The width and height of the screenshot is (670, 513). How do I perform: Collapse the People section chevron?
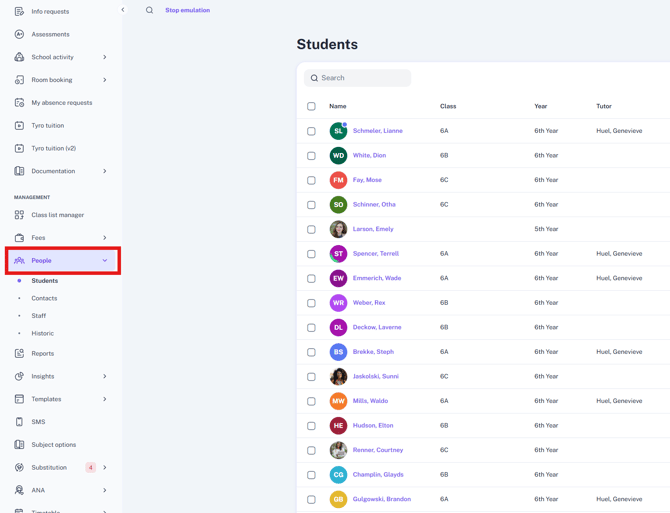105,261
